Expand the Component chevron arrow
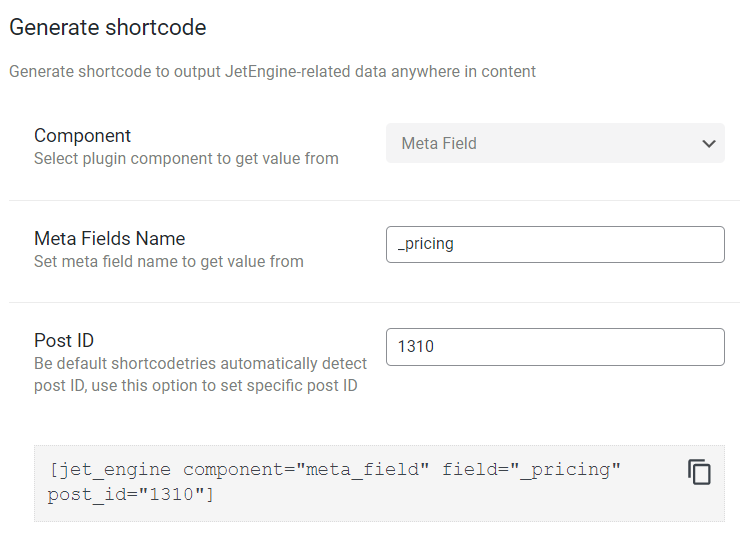740x555 pixels. (709, 143)
